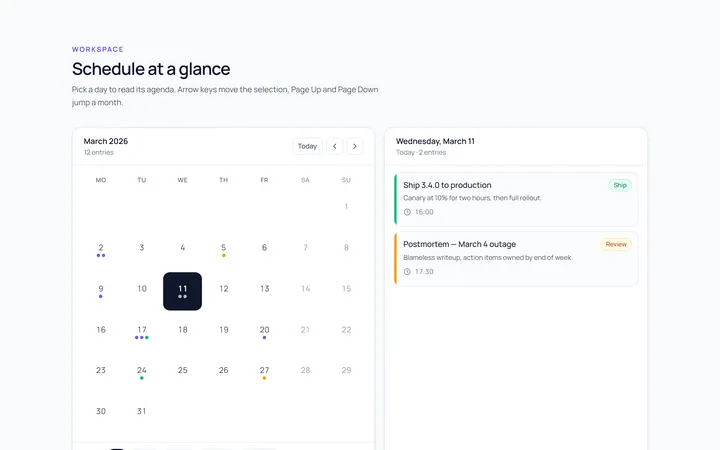
Task: Choose March 18 in the calendar
Action: pyautogui.click(x=183, y=330)
